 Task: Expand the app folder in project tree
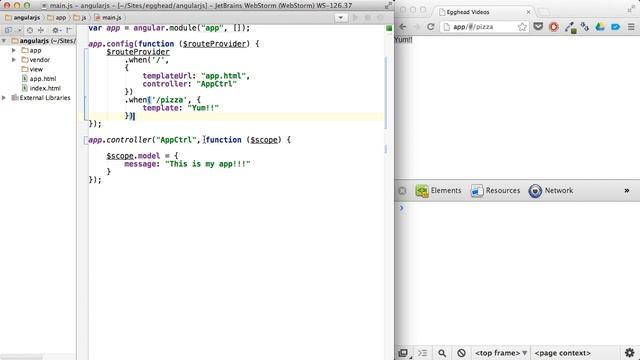click(x=14, y=50)
